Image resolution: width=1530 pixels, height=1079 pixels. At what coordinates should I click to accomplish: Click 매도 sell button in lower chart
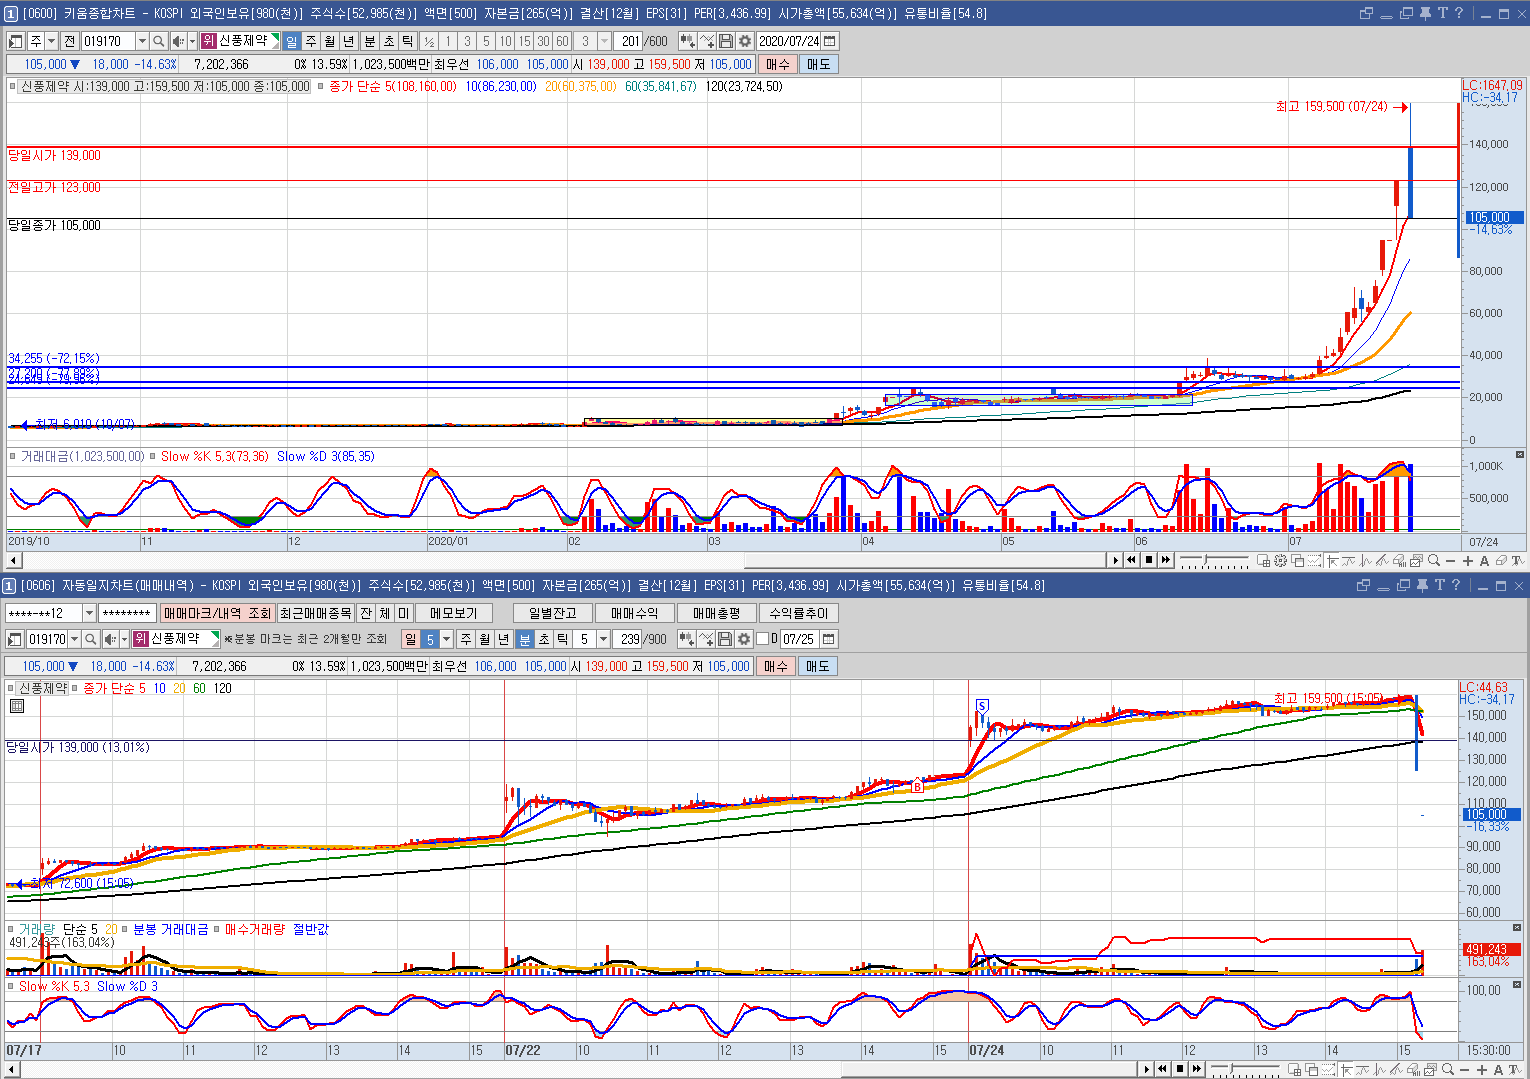coord(817,666)
